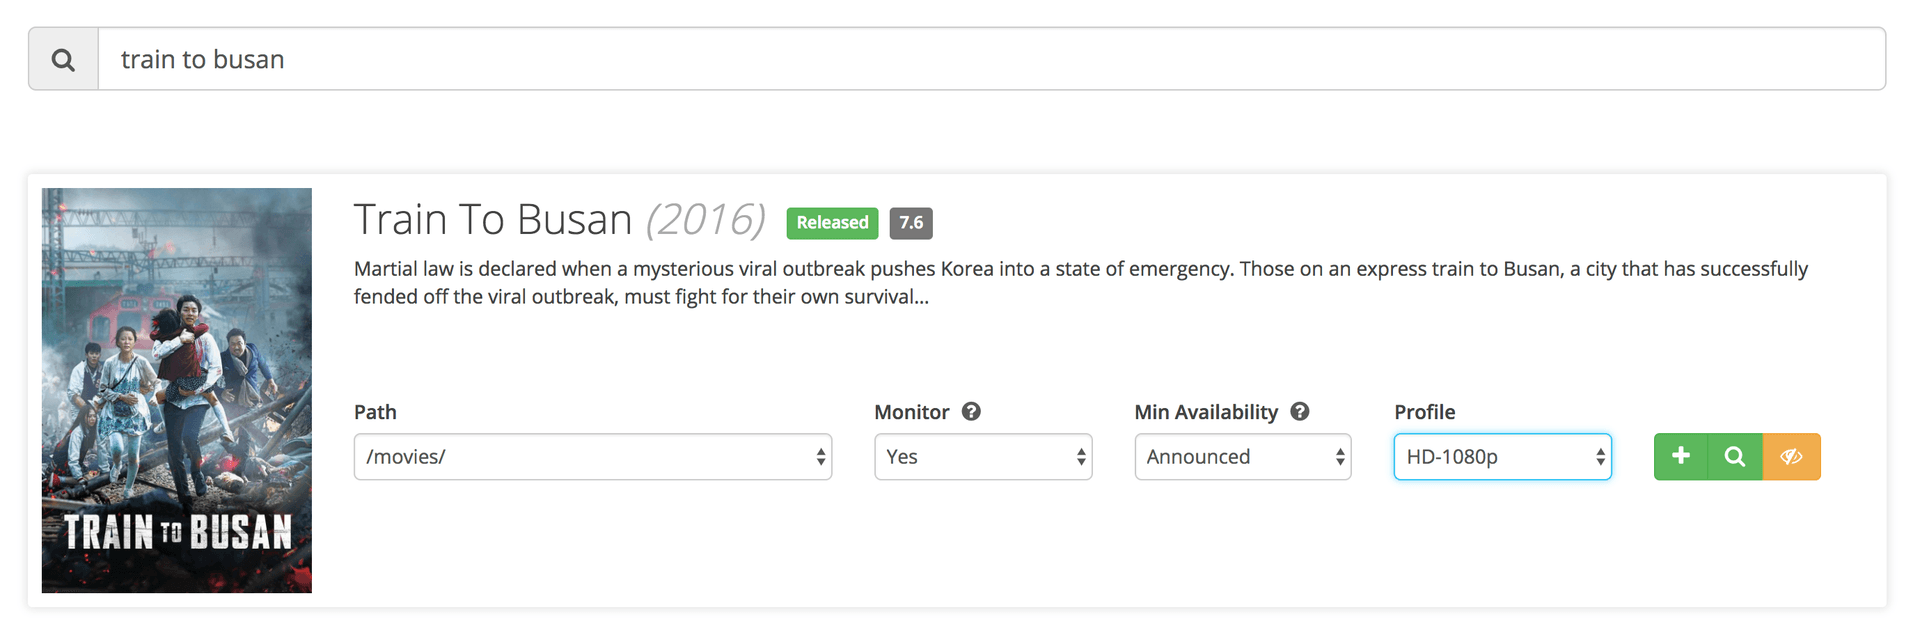Click the (2016) year text
The height and width of the screenshot is (642, 1920).
(x=706, y=220)
